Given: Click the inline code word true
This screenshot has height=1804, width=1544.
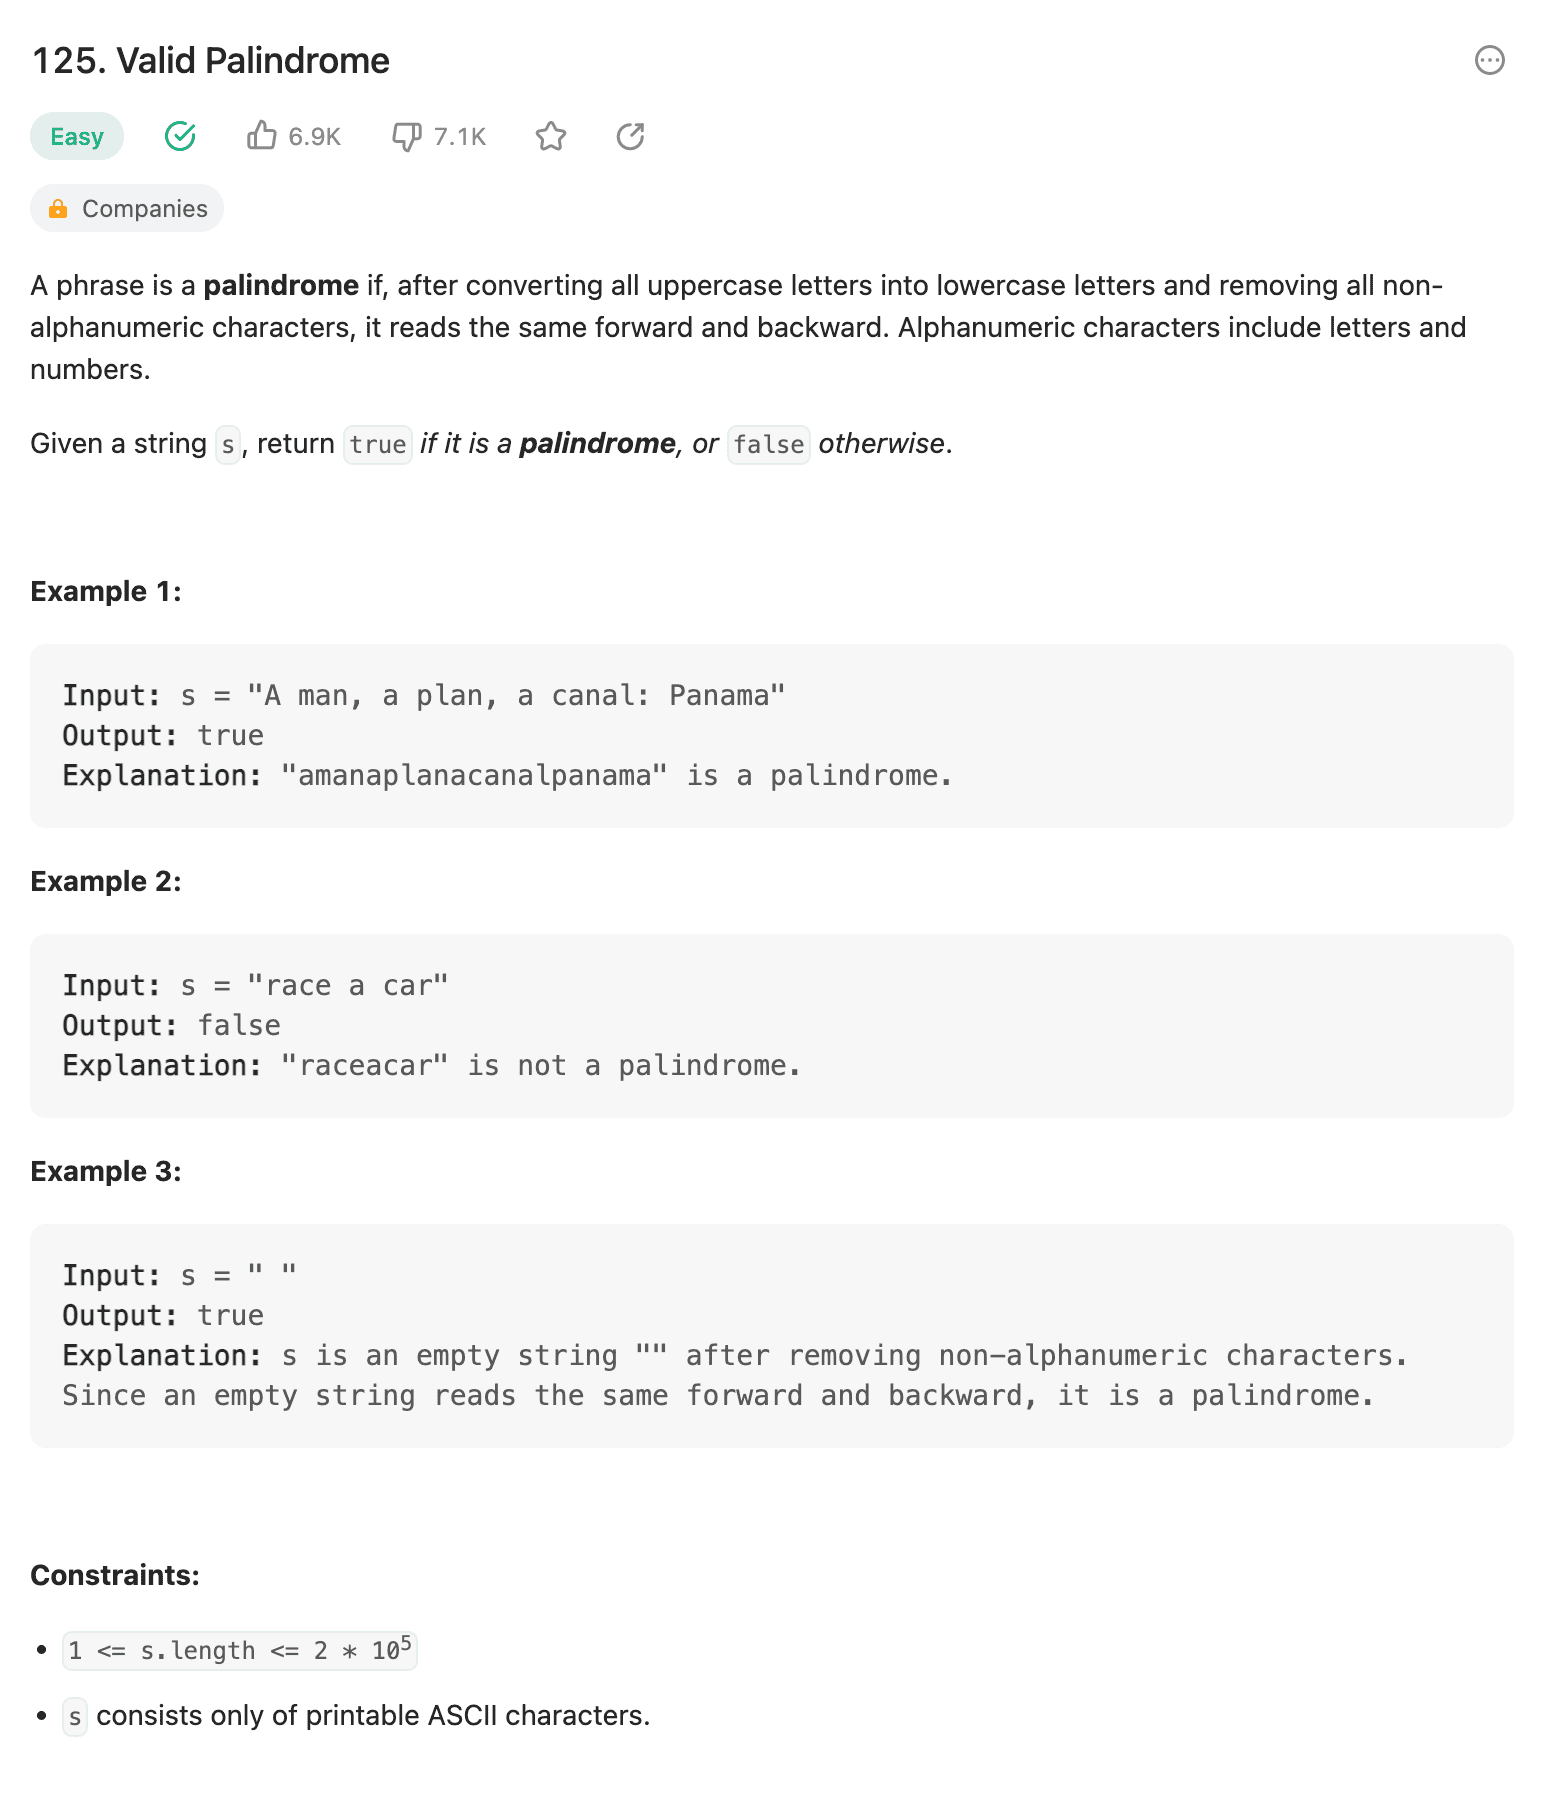Looking at the screenshot, I should pyautogui.click(x=377, y=444).
